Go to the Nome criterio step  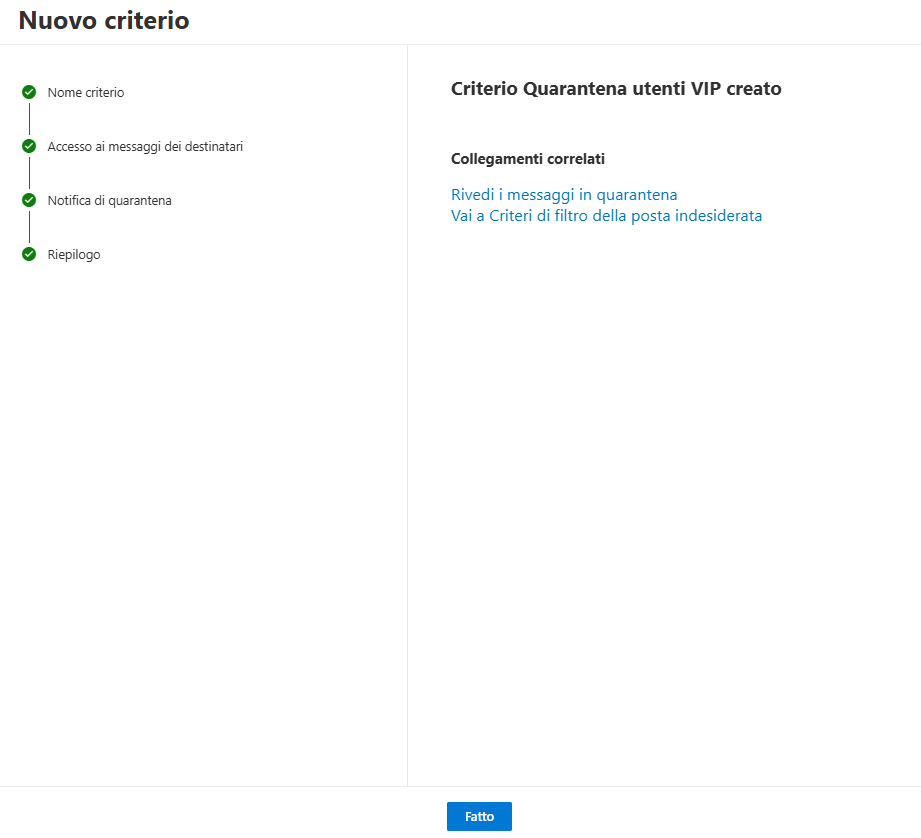point(86,93)
